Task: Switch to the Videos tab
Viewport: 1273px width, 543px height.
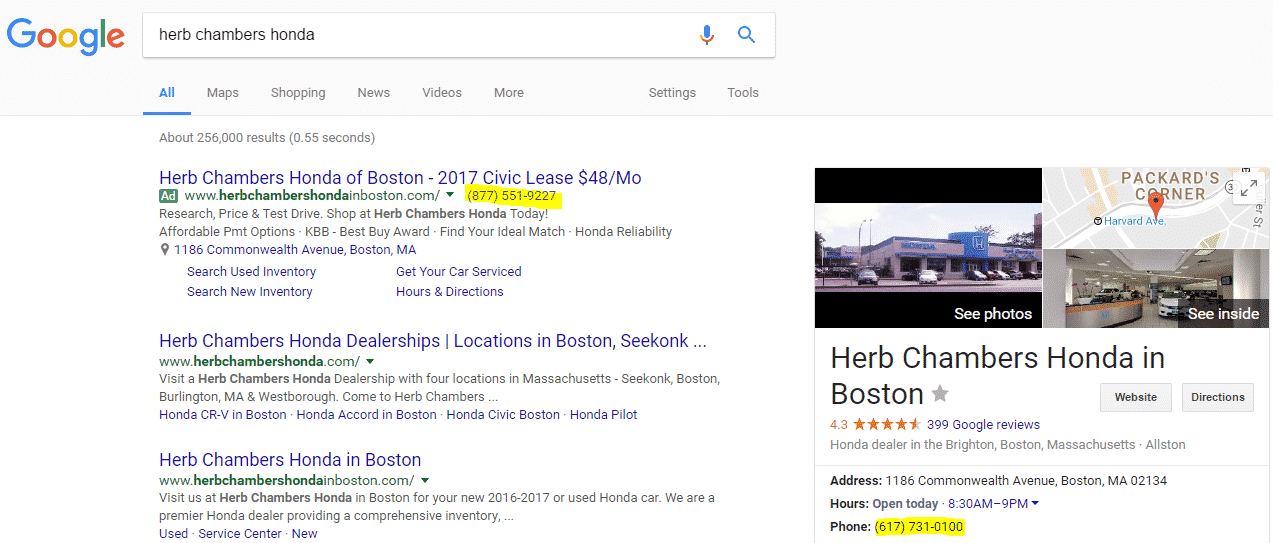Action: tap(441, 93)
